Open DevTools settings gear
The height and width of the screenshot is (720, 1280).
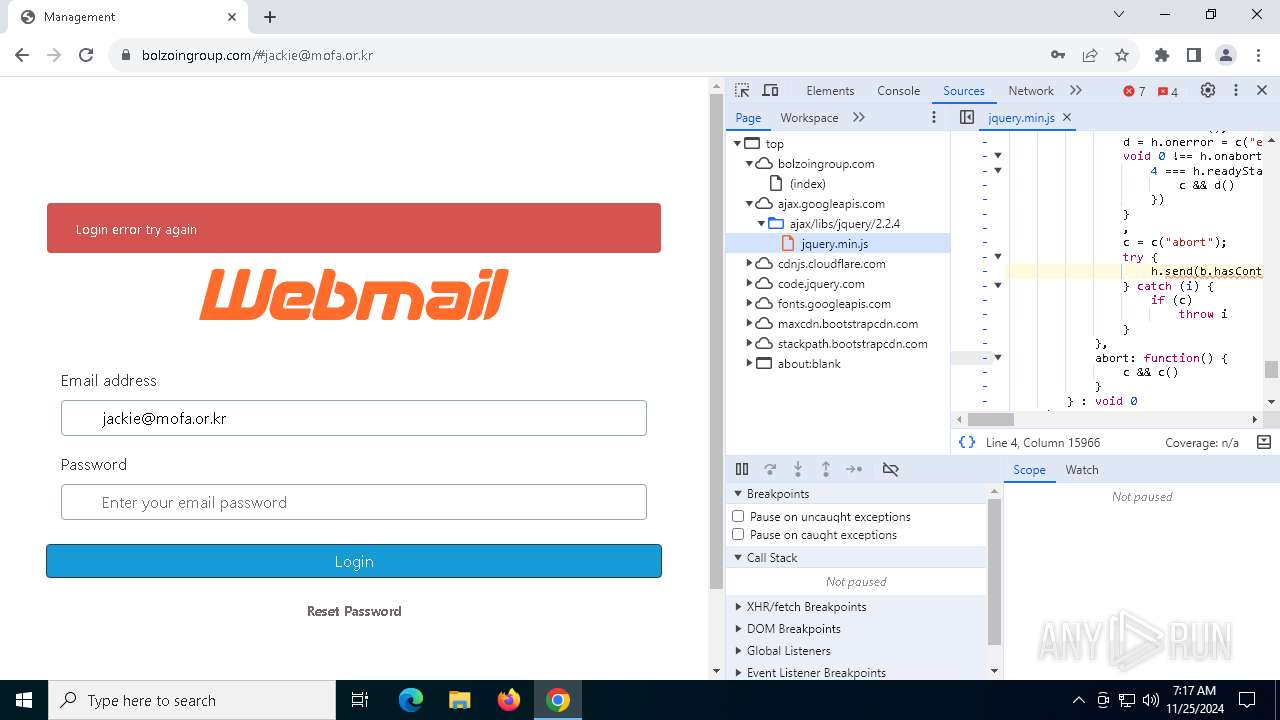[1208, 90]
